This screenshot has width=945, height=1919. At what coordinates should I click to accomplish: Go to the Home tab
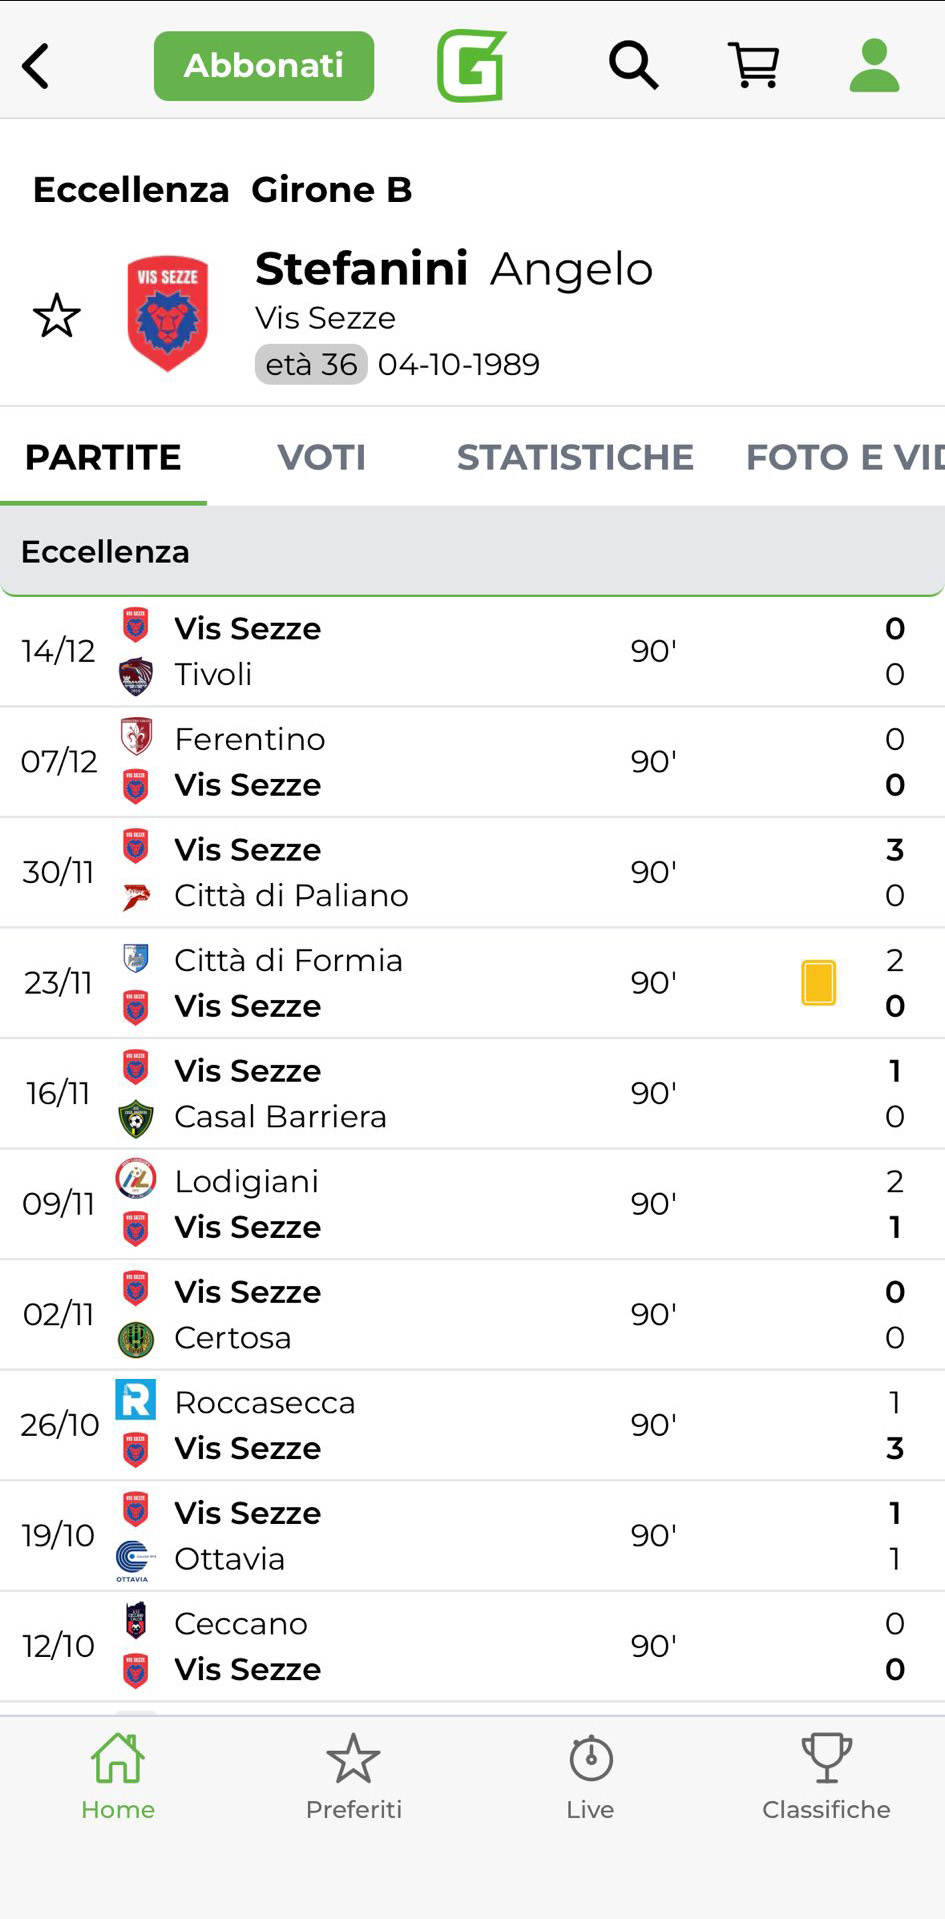tap(118, 1777)
